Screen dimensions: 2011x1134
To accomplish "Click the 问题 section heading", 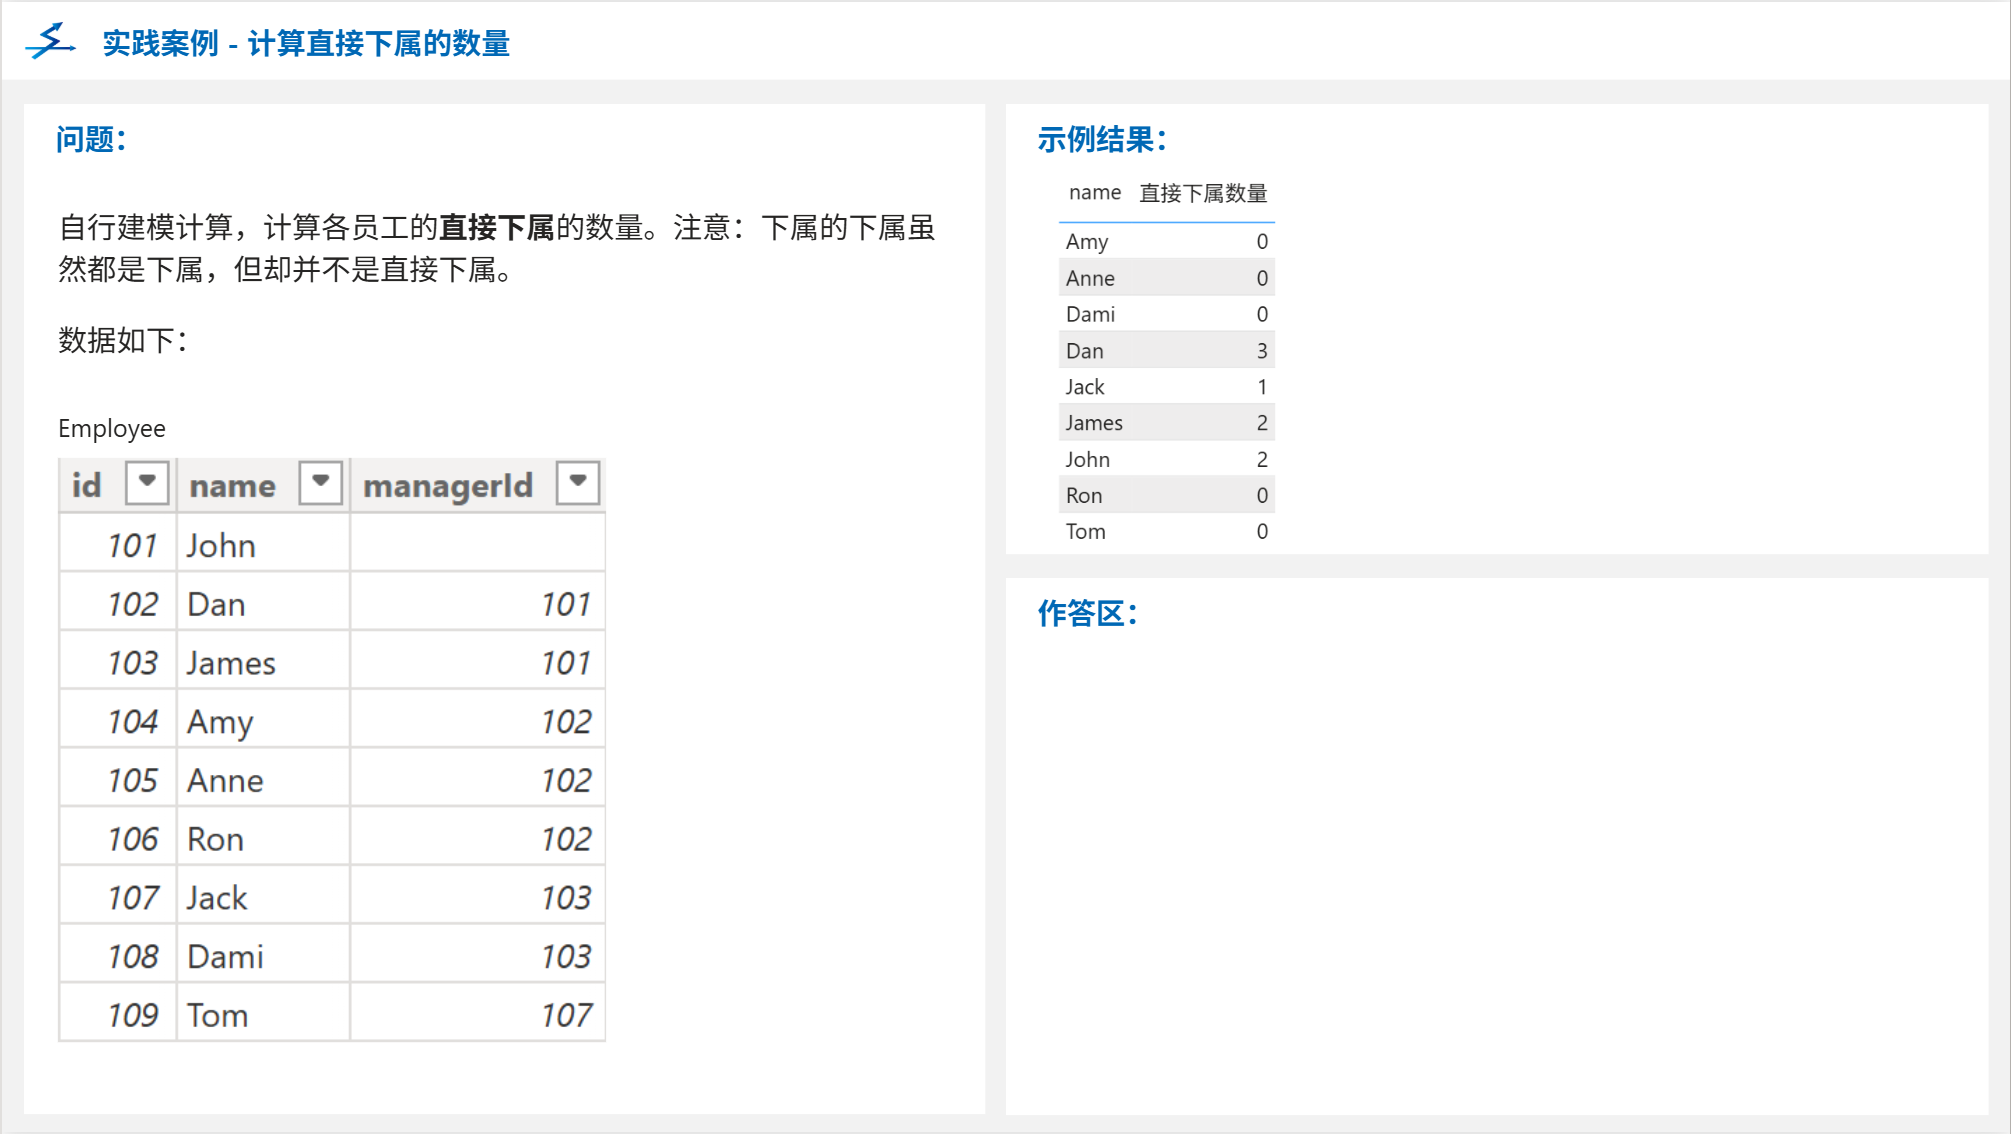I will pos(91,139).
